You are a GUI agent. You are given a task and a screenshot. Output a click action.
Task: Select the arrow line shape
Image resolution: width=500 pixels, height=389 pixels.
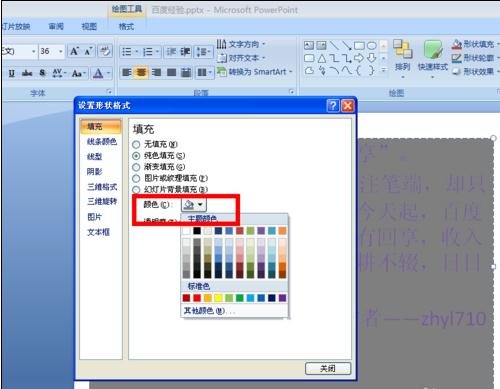(347, 45)
